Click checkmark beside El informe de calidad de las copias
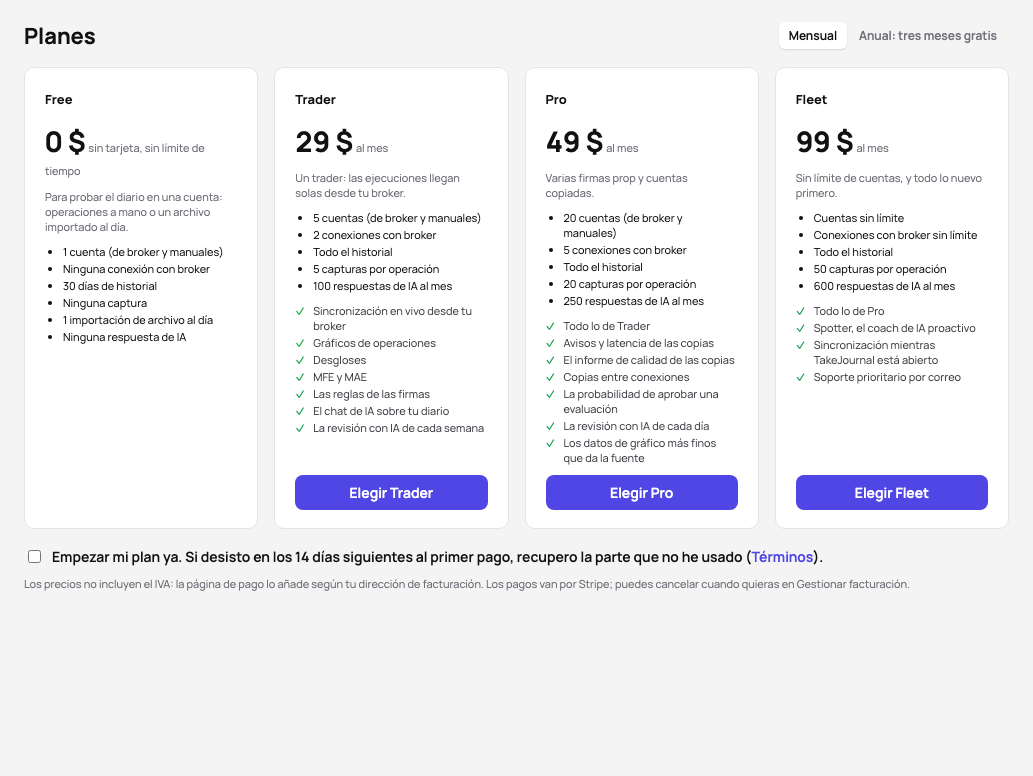1033x776 pixels. tap(550, 360)
